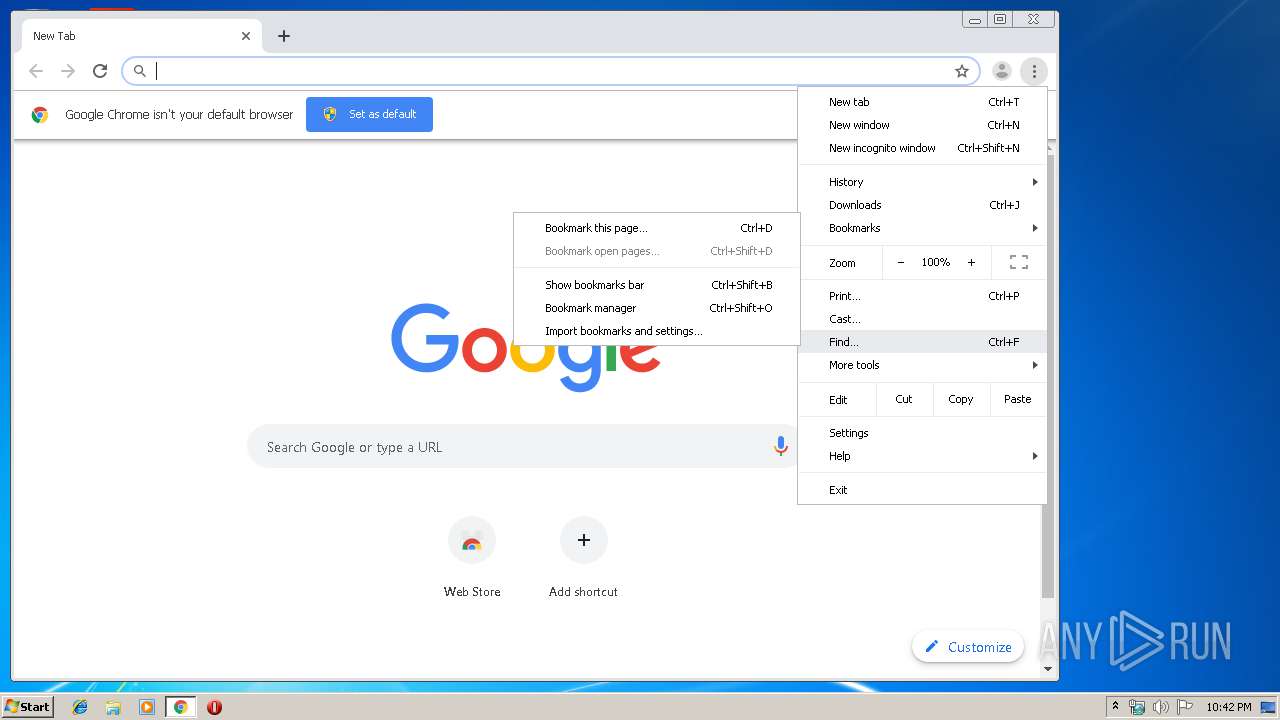Image resolution: width=1280 pixels, height=720 pixels.
Task: Expand the History submenu
Action: [x=922, y=182]
